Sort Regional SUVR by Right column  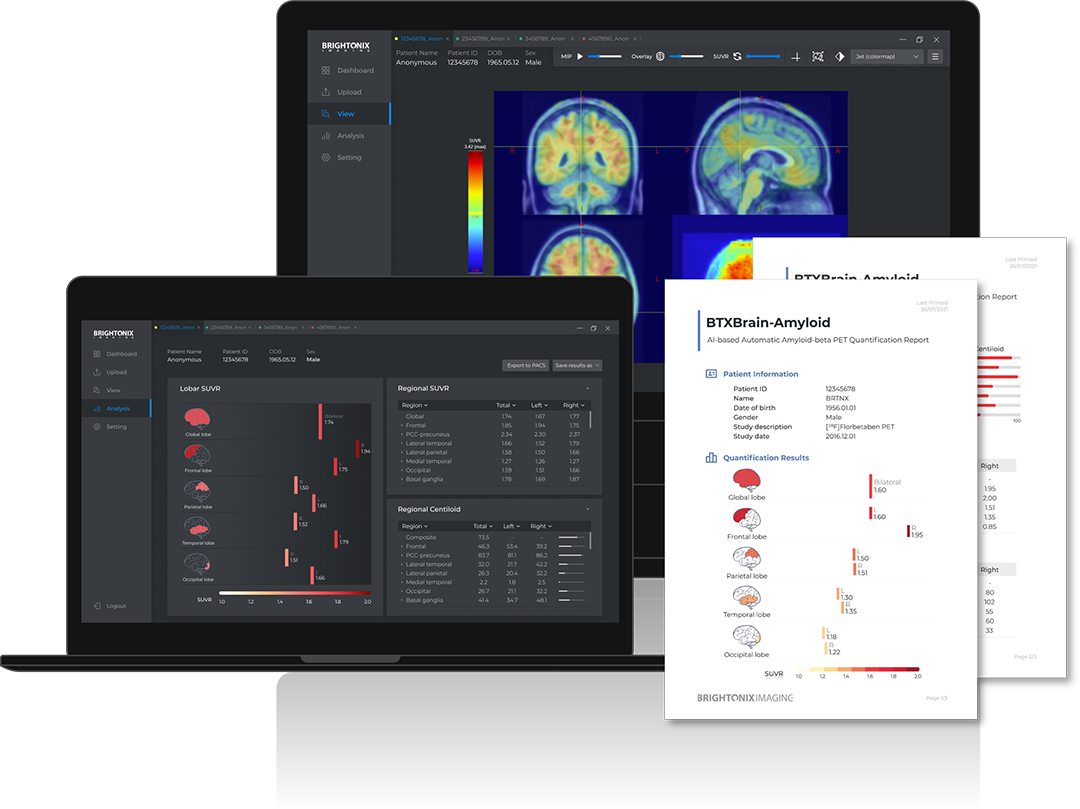(574, 406)
